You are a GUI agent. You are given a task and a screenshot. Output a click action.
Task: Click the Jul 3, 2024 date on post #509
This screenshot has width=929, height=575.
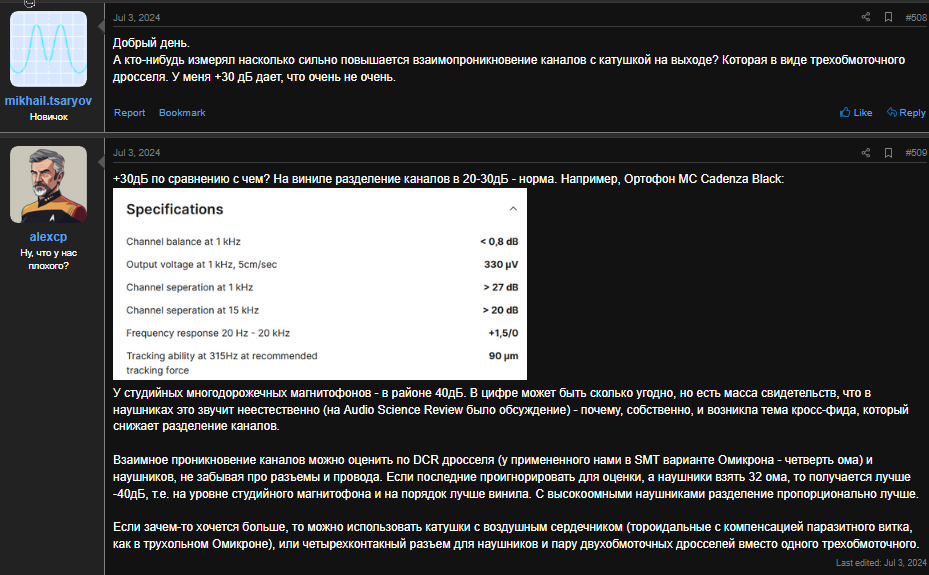(x=136, y=153)
